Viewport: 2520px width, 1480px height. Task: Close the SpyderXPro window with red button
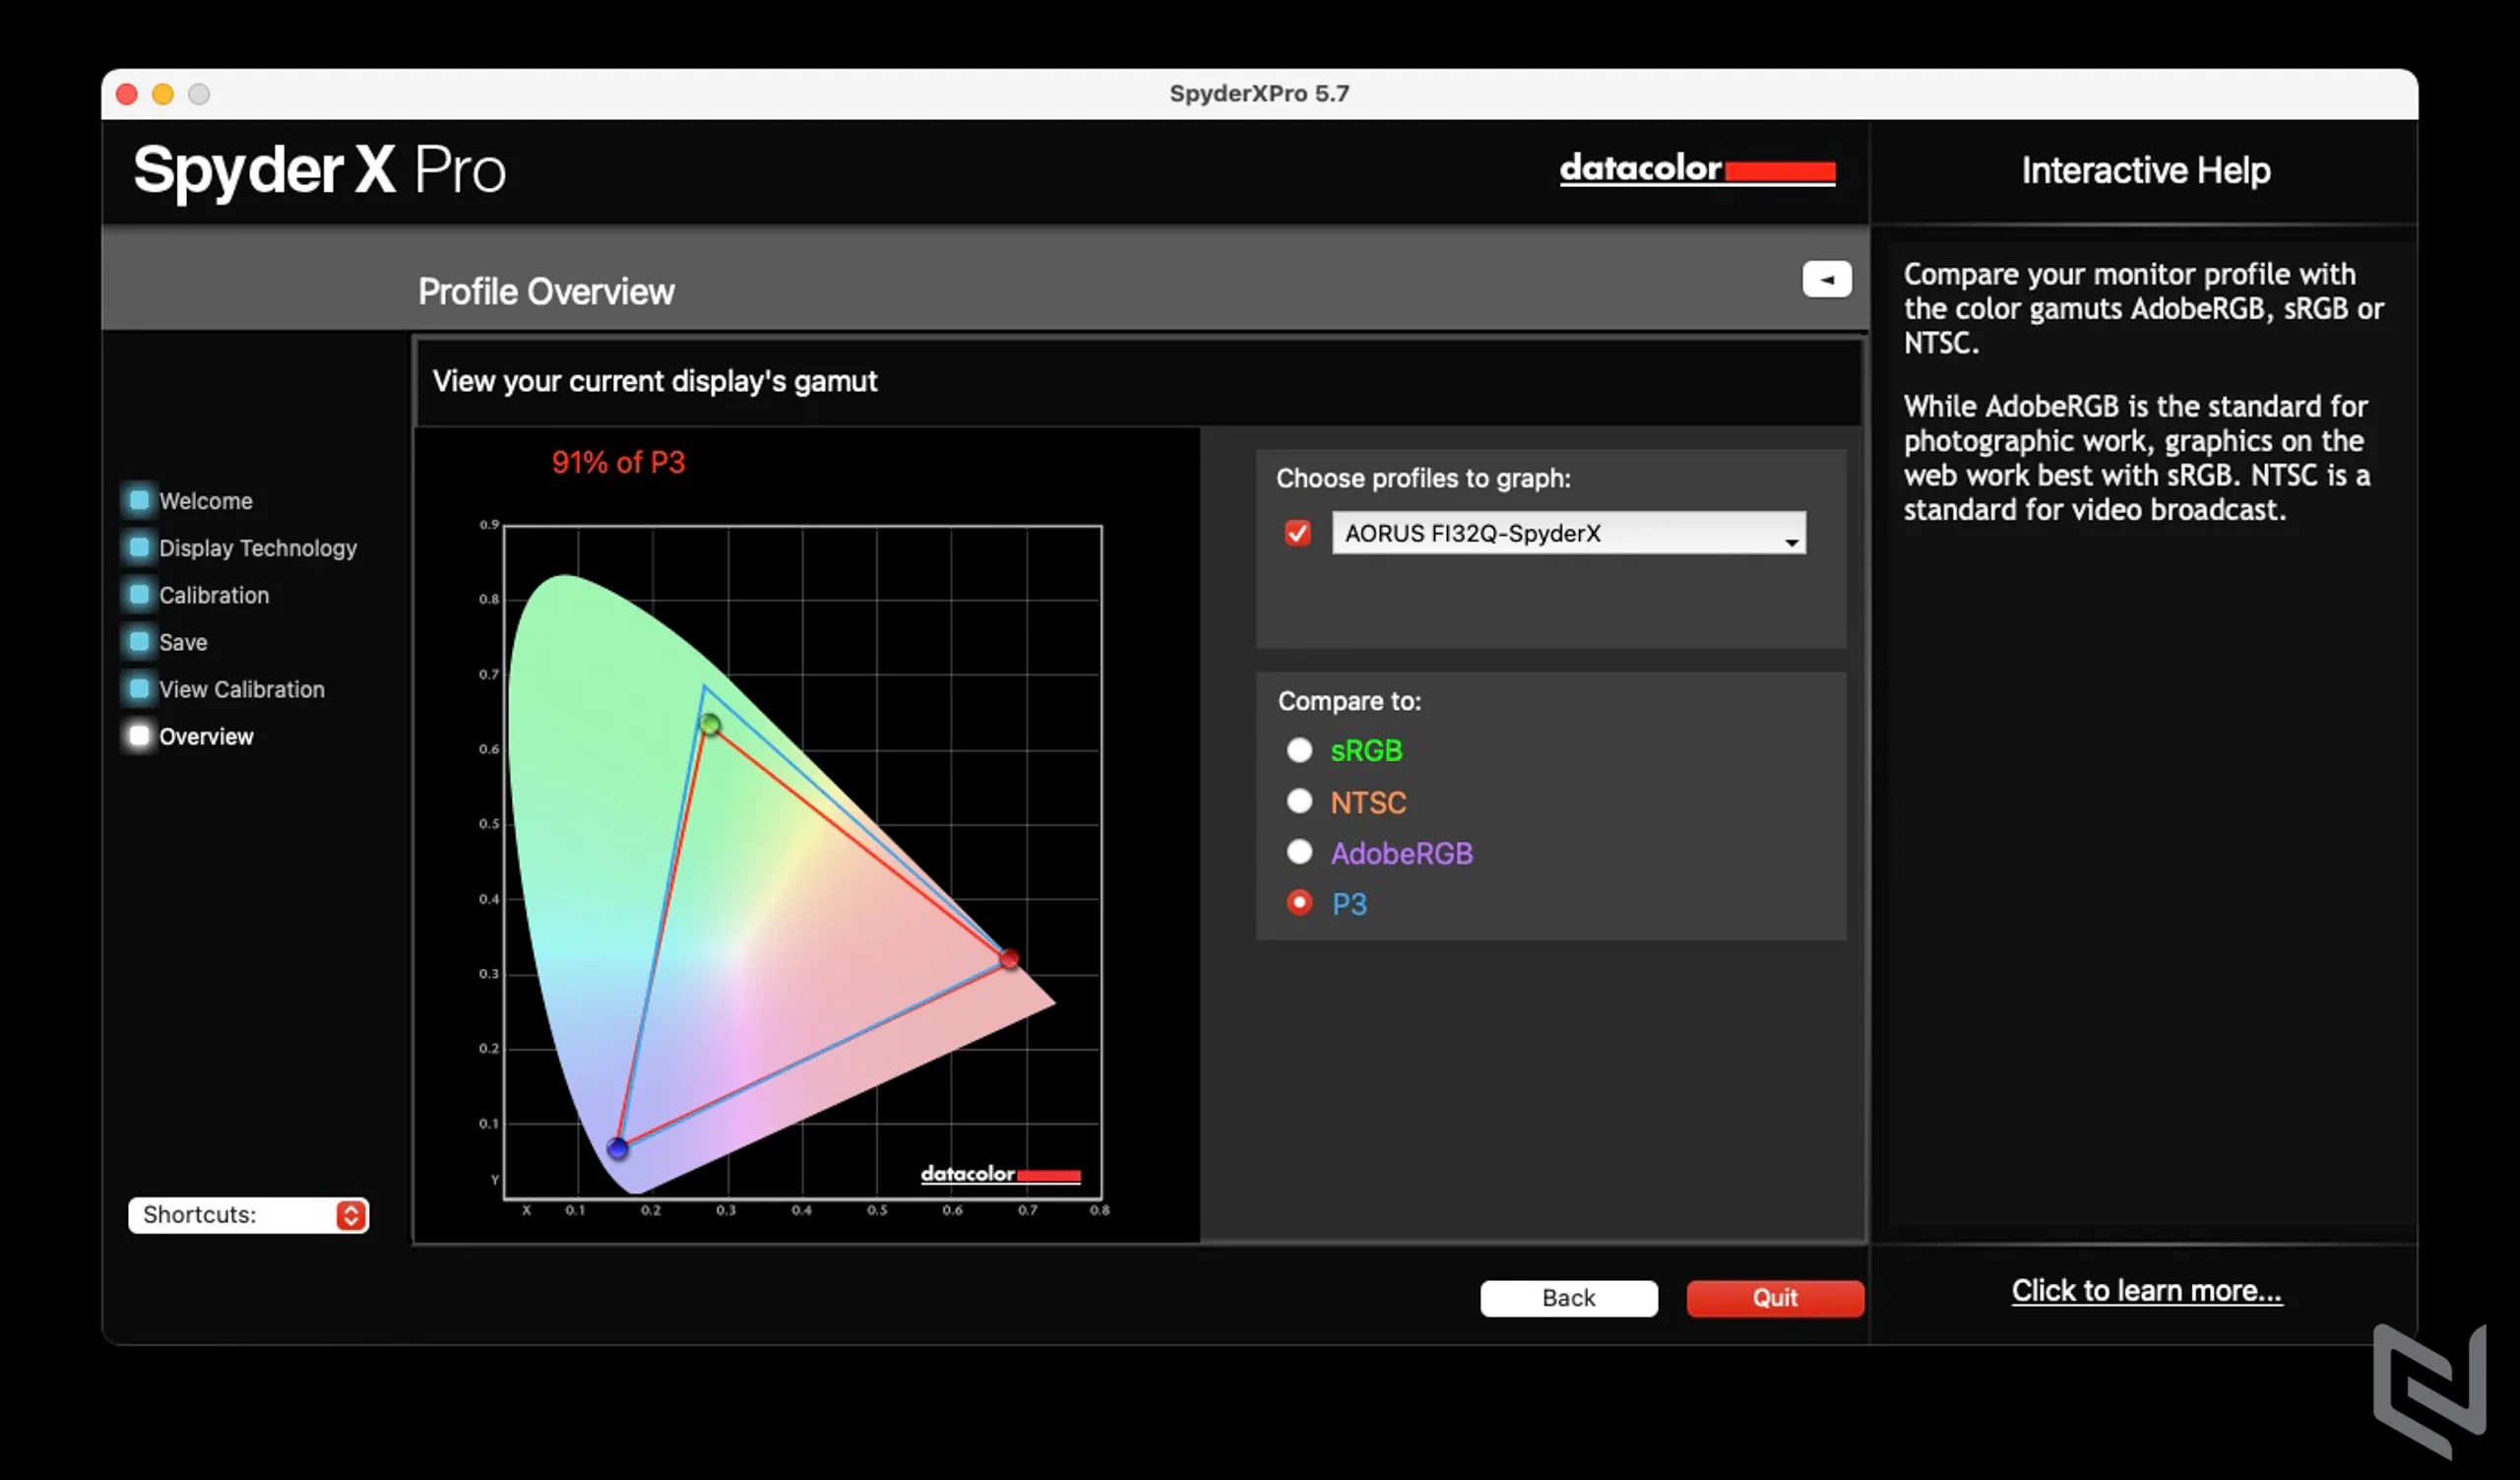pos(127,94)
